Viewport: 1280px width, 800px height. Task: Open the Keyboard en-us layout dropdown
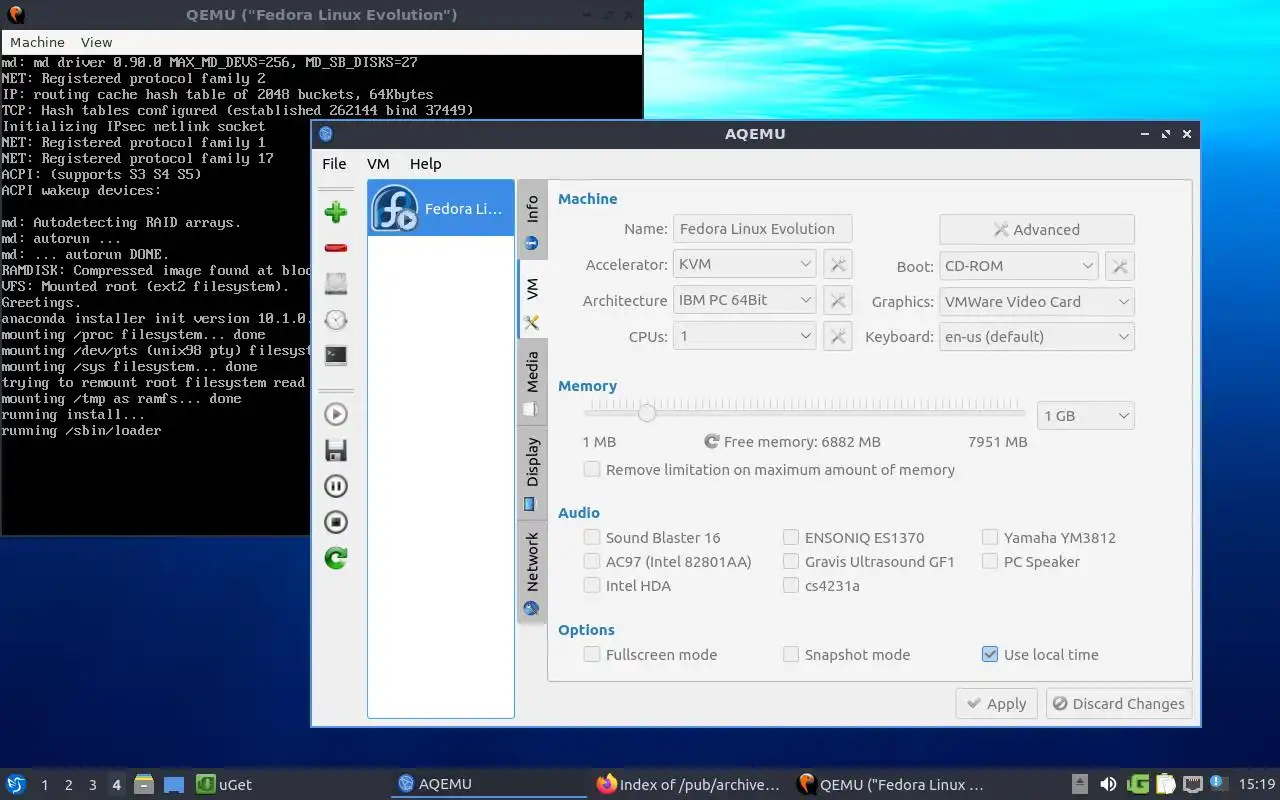coord(1037,337)
